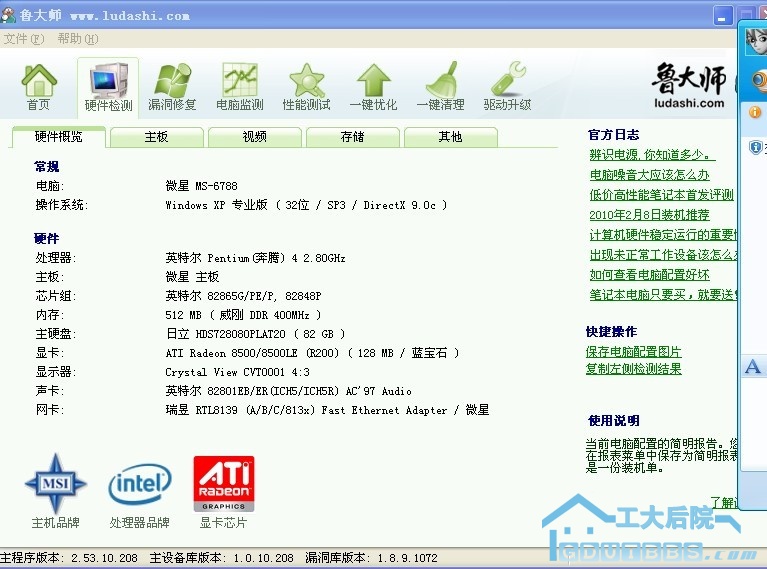Open link 出现未正常工作设备该怎么
767x569 pixels.
[x=663, y=255]
